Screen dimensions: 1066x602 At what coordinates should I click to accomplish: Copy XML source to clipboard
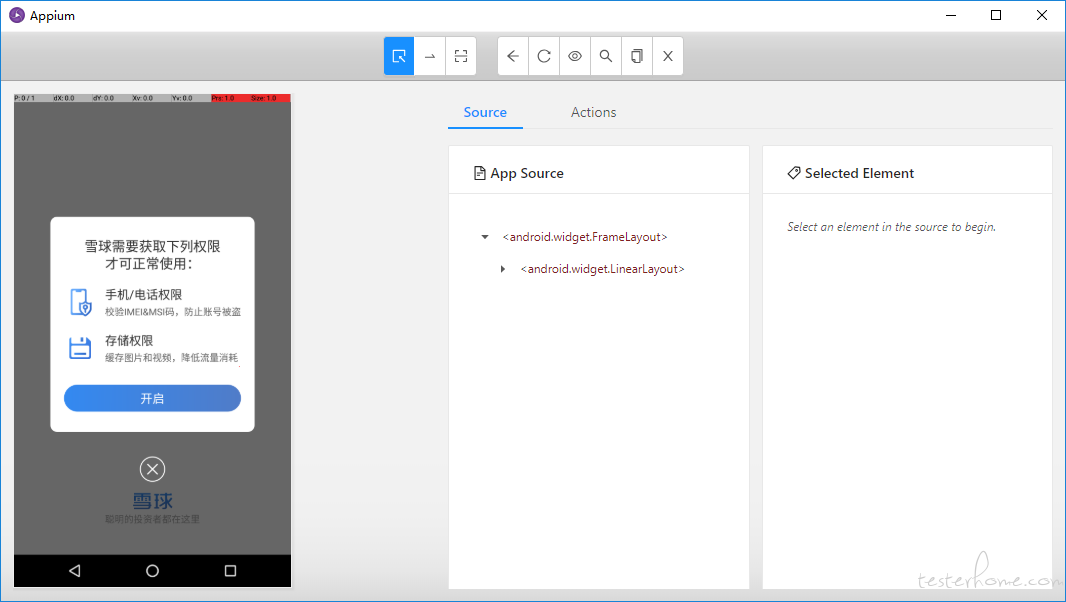[x=637, y=56]
